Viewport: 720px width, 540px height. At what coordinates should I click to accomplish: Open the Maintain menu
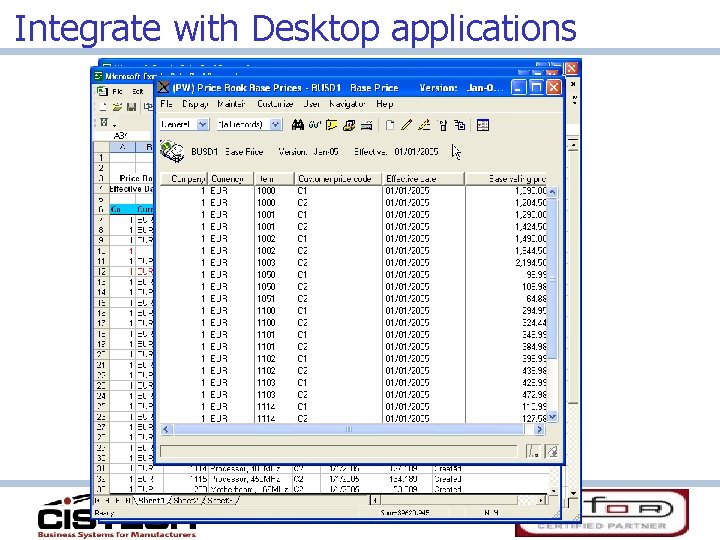pos(231,104)
